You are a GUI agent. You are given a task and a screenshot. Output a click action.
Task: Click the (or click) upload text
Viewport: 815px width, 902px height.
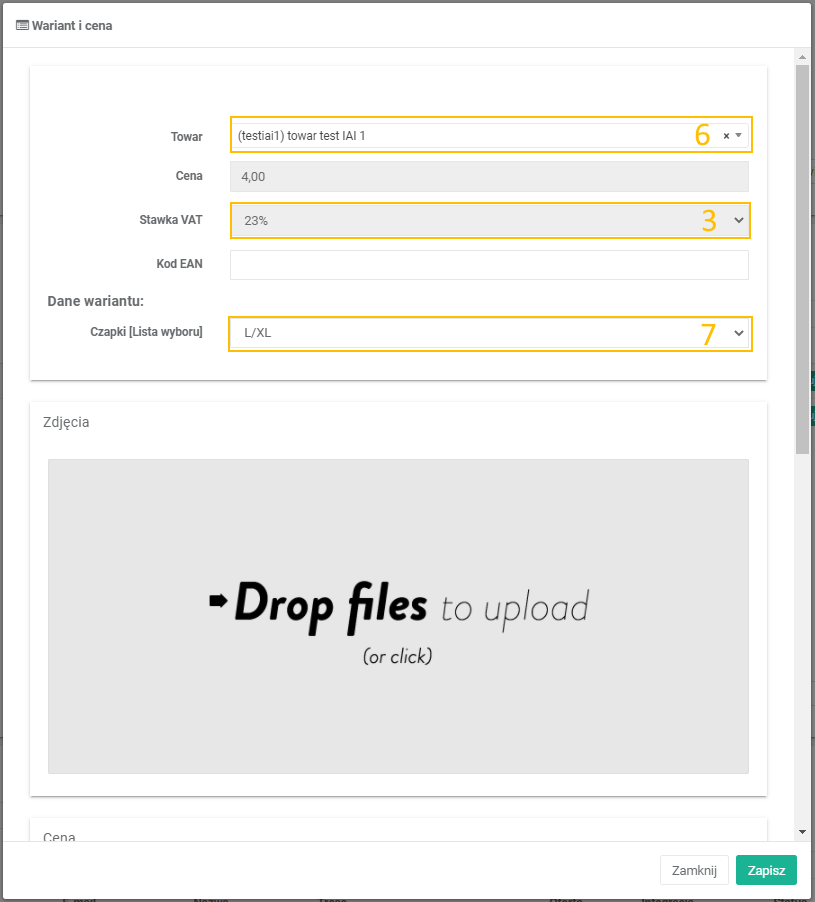(397, 656)
